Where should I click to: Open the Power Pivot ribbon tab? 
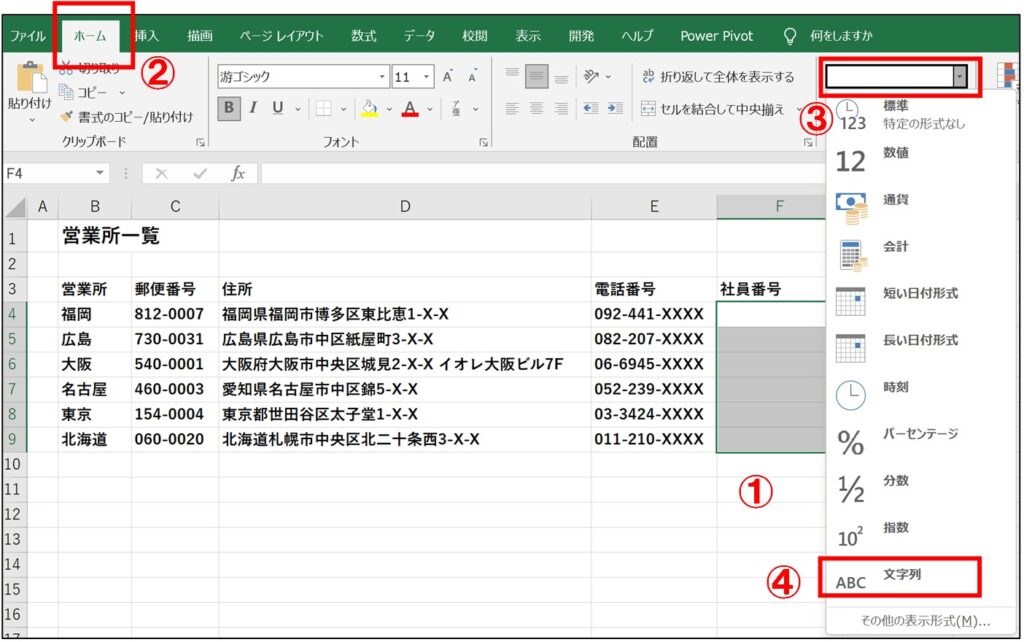[716, 33]
